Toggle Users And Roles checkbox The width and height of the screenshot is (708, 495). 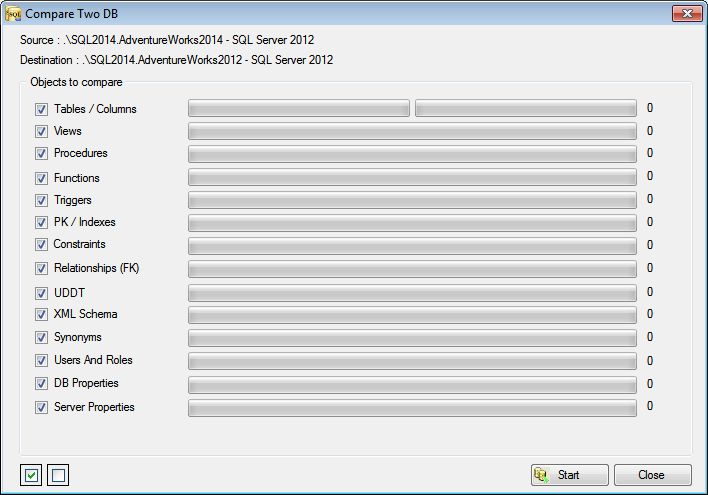click(x=41, y=360)
